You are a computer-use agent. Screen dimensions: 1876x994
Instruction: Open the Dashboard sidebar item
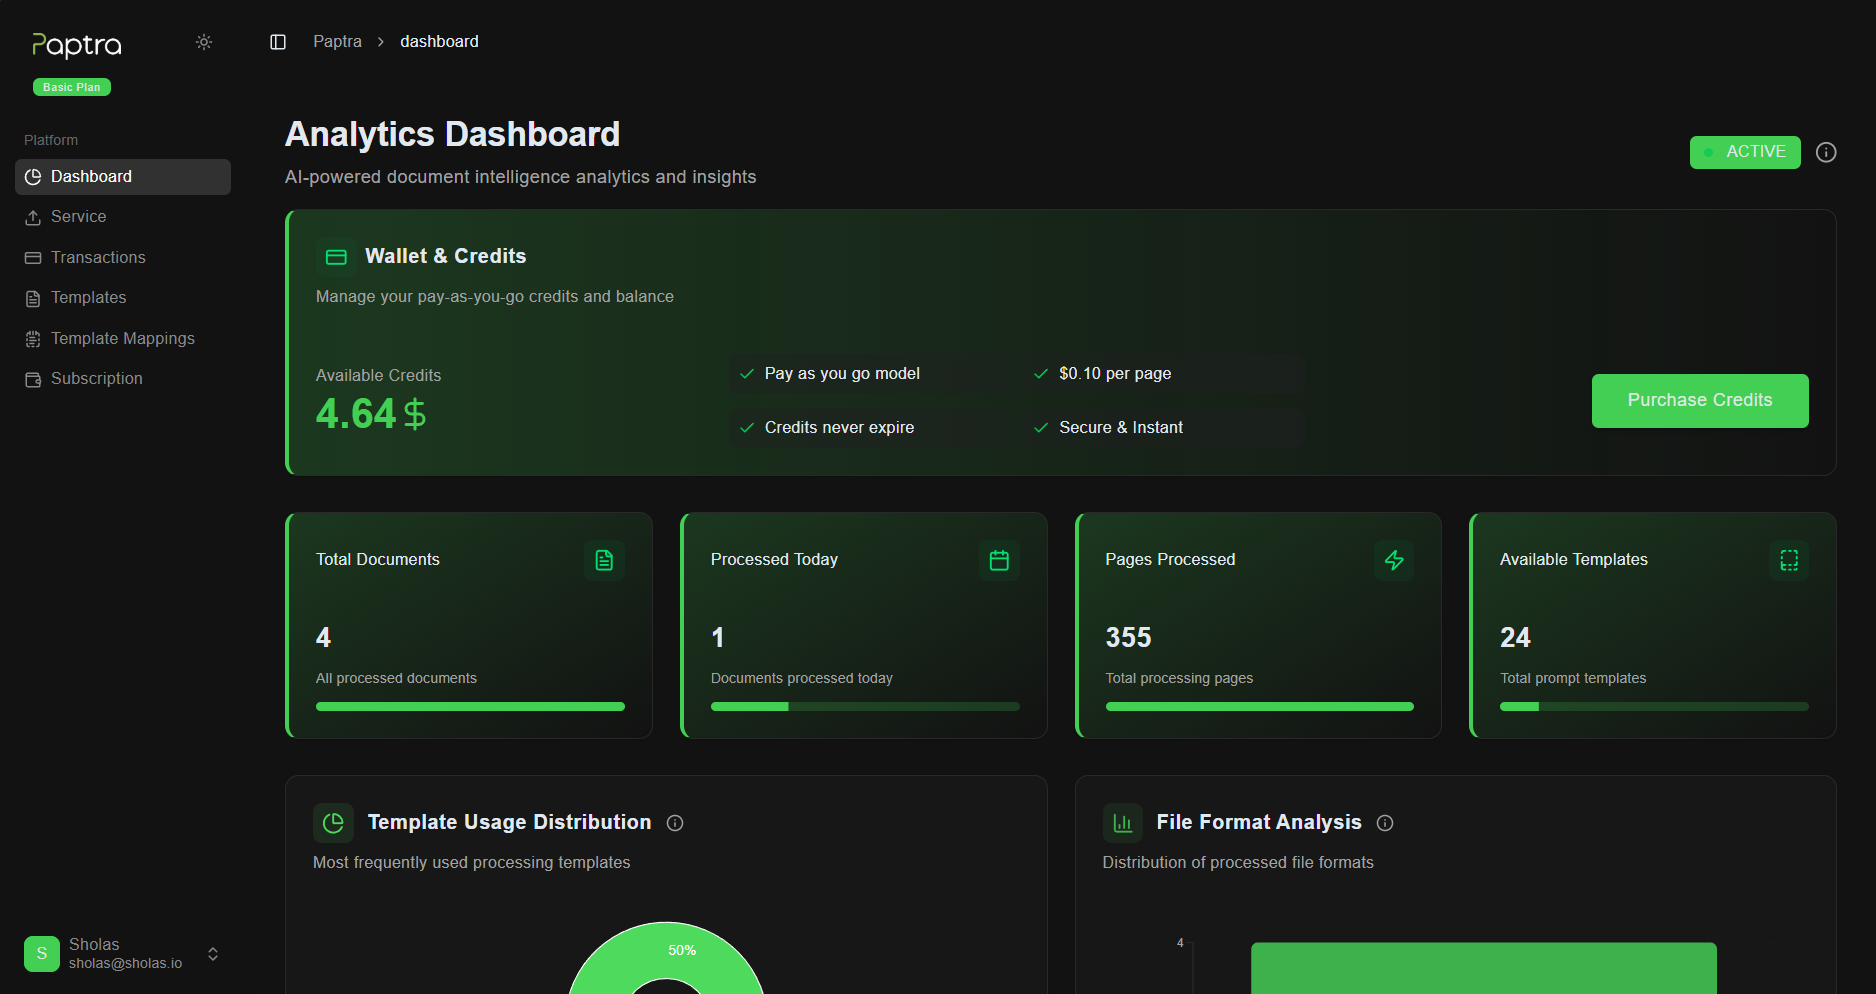click(x=123, y=177)
